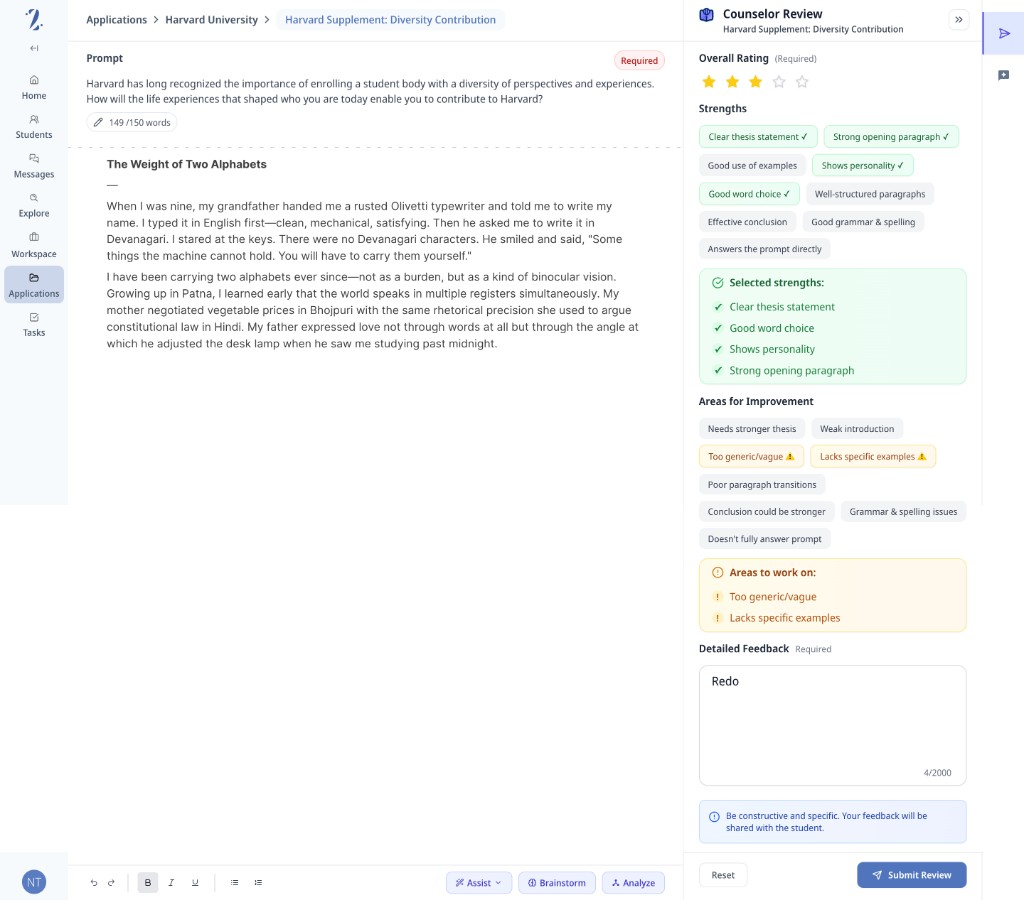
Task: Click the Required badge next to Prompt
Action: point(639,61)
